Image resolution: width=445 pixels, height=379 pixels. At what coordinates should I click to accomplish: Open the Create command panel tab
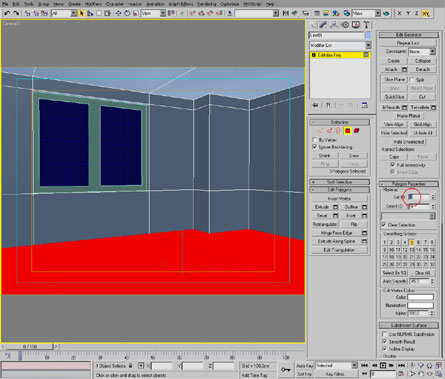coord(312,25)
